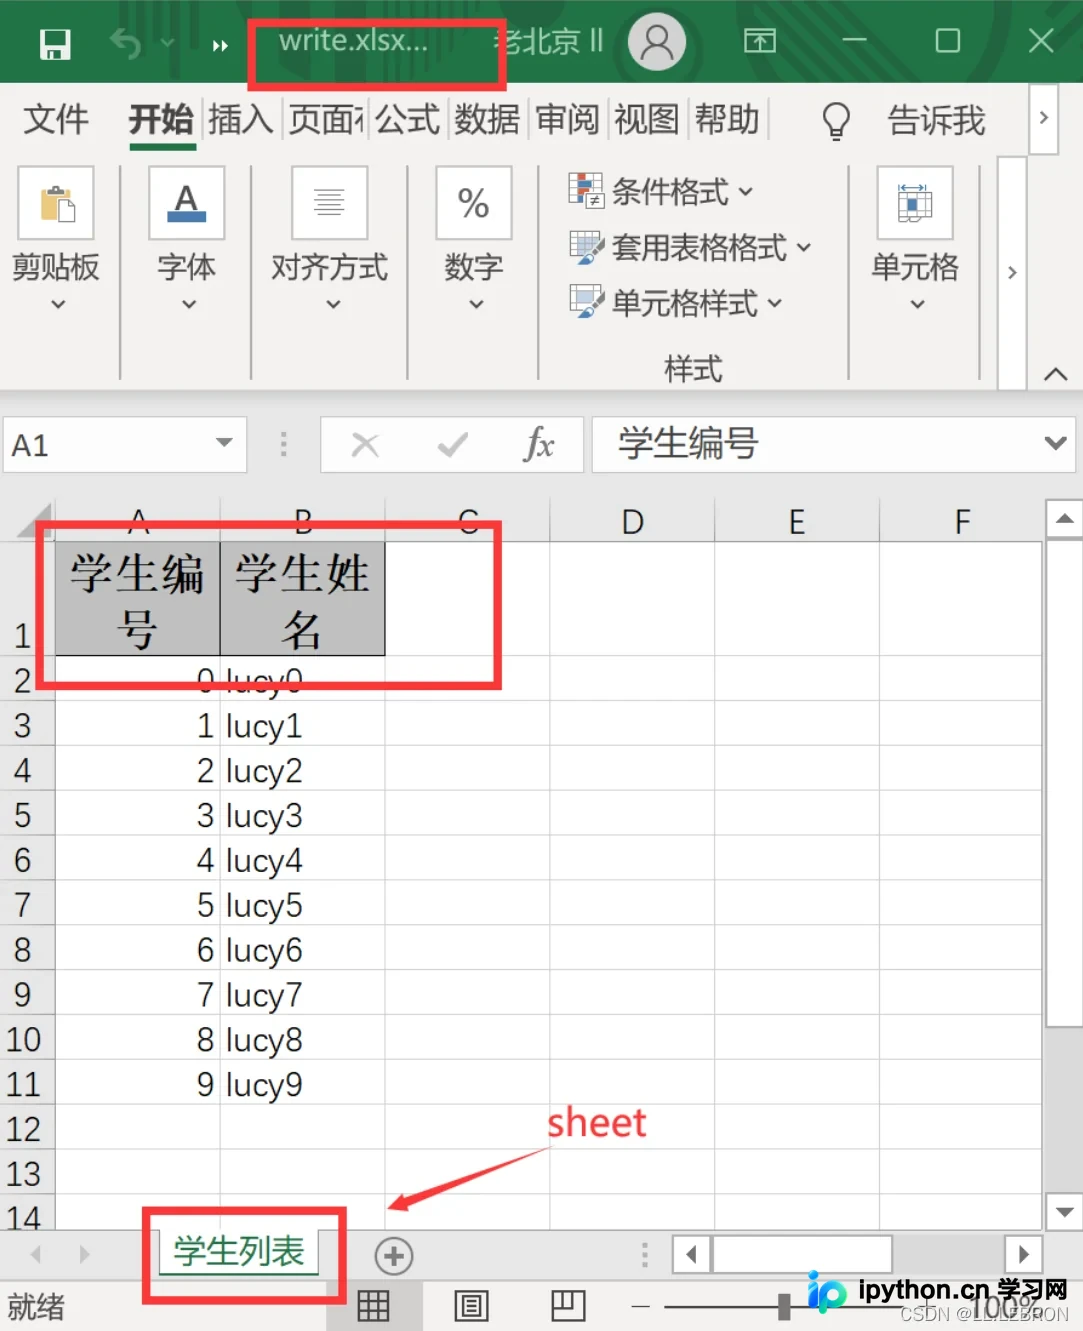
Task: Click the 字体 font icon
Action: coord(187,203)
